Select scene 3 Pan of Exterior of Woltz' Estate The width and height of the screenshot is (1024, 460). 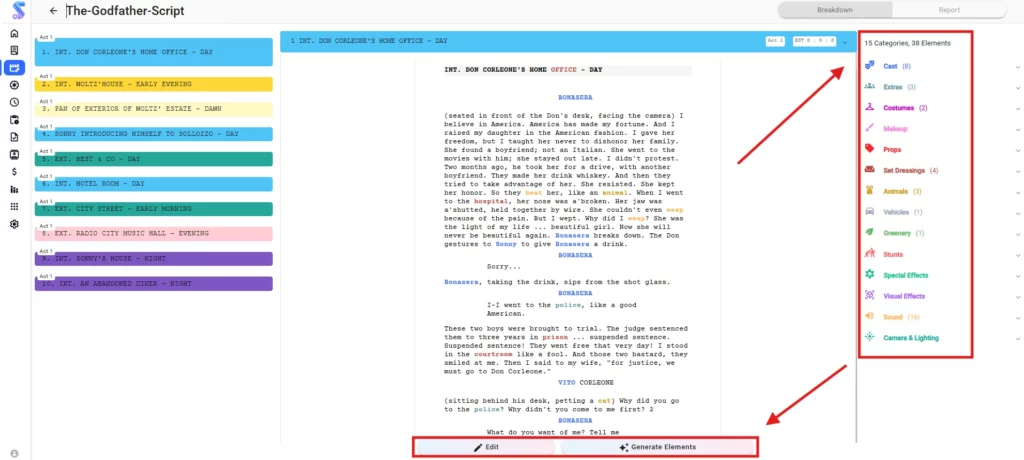(153, 109)
